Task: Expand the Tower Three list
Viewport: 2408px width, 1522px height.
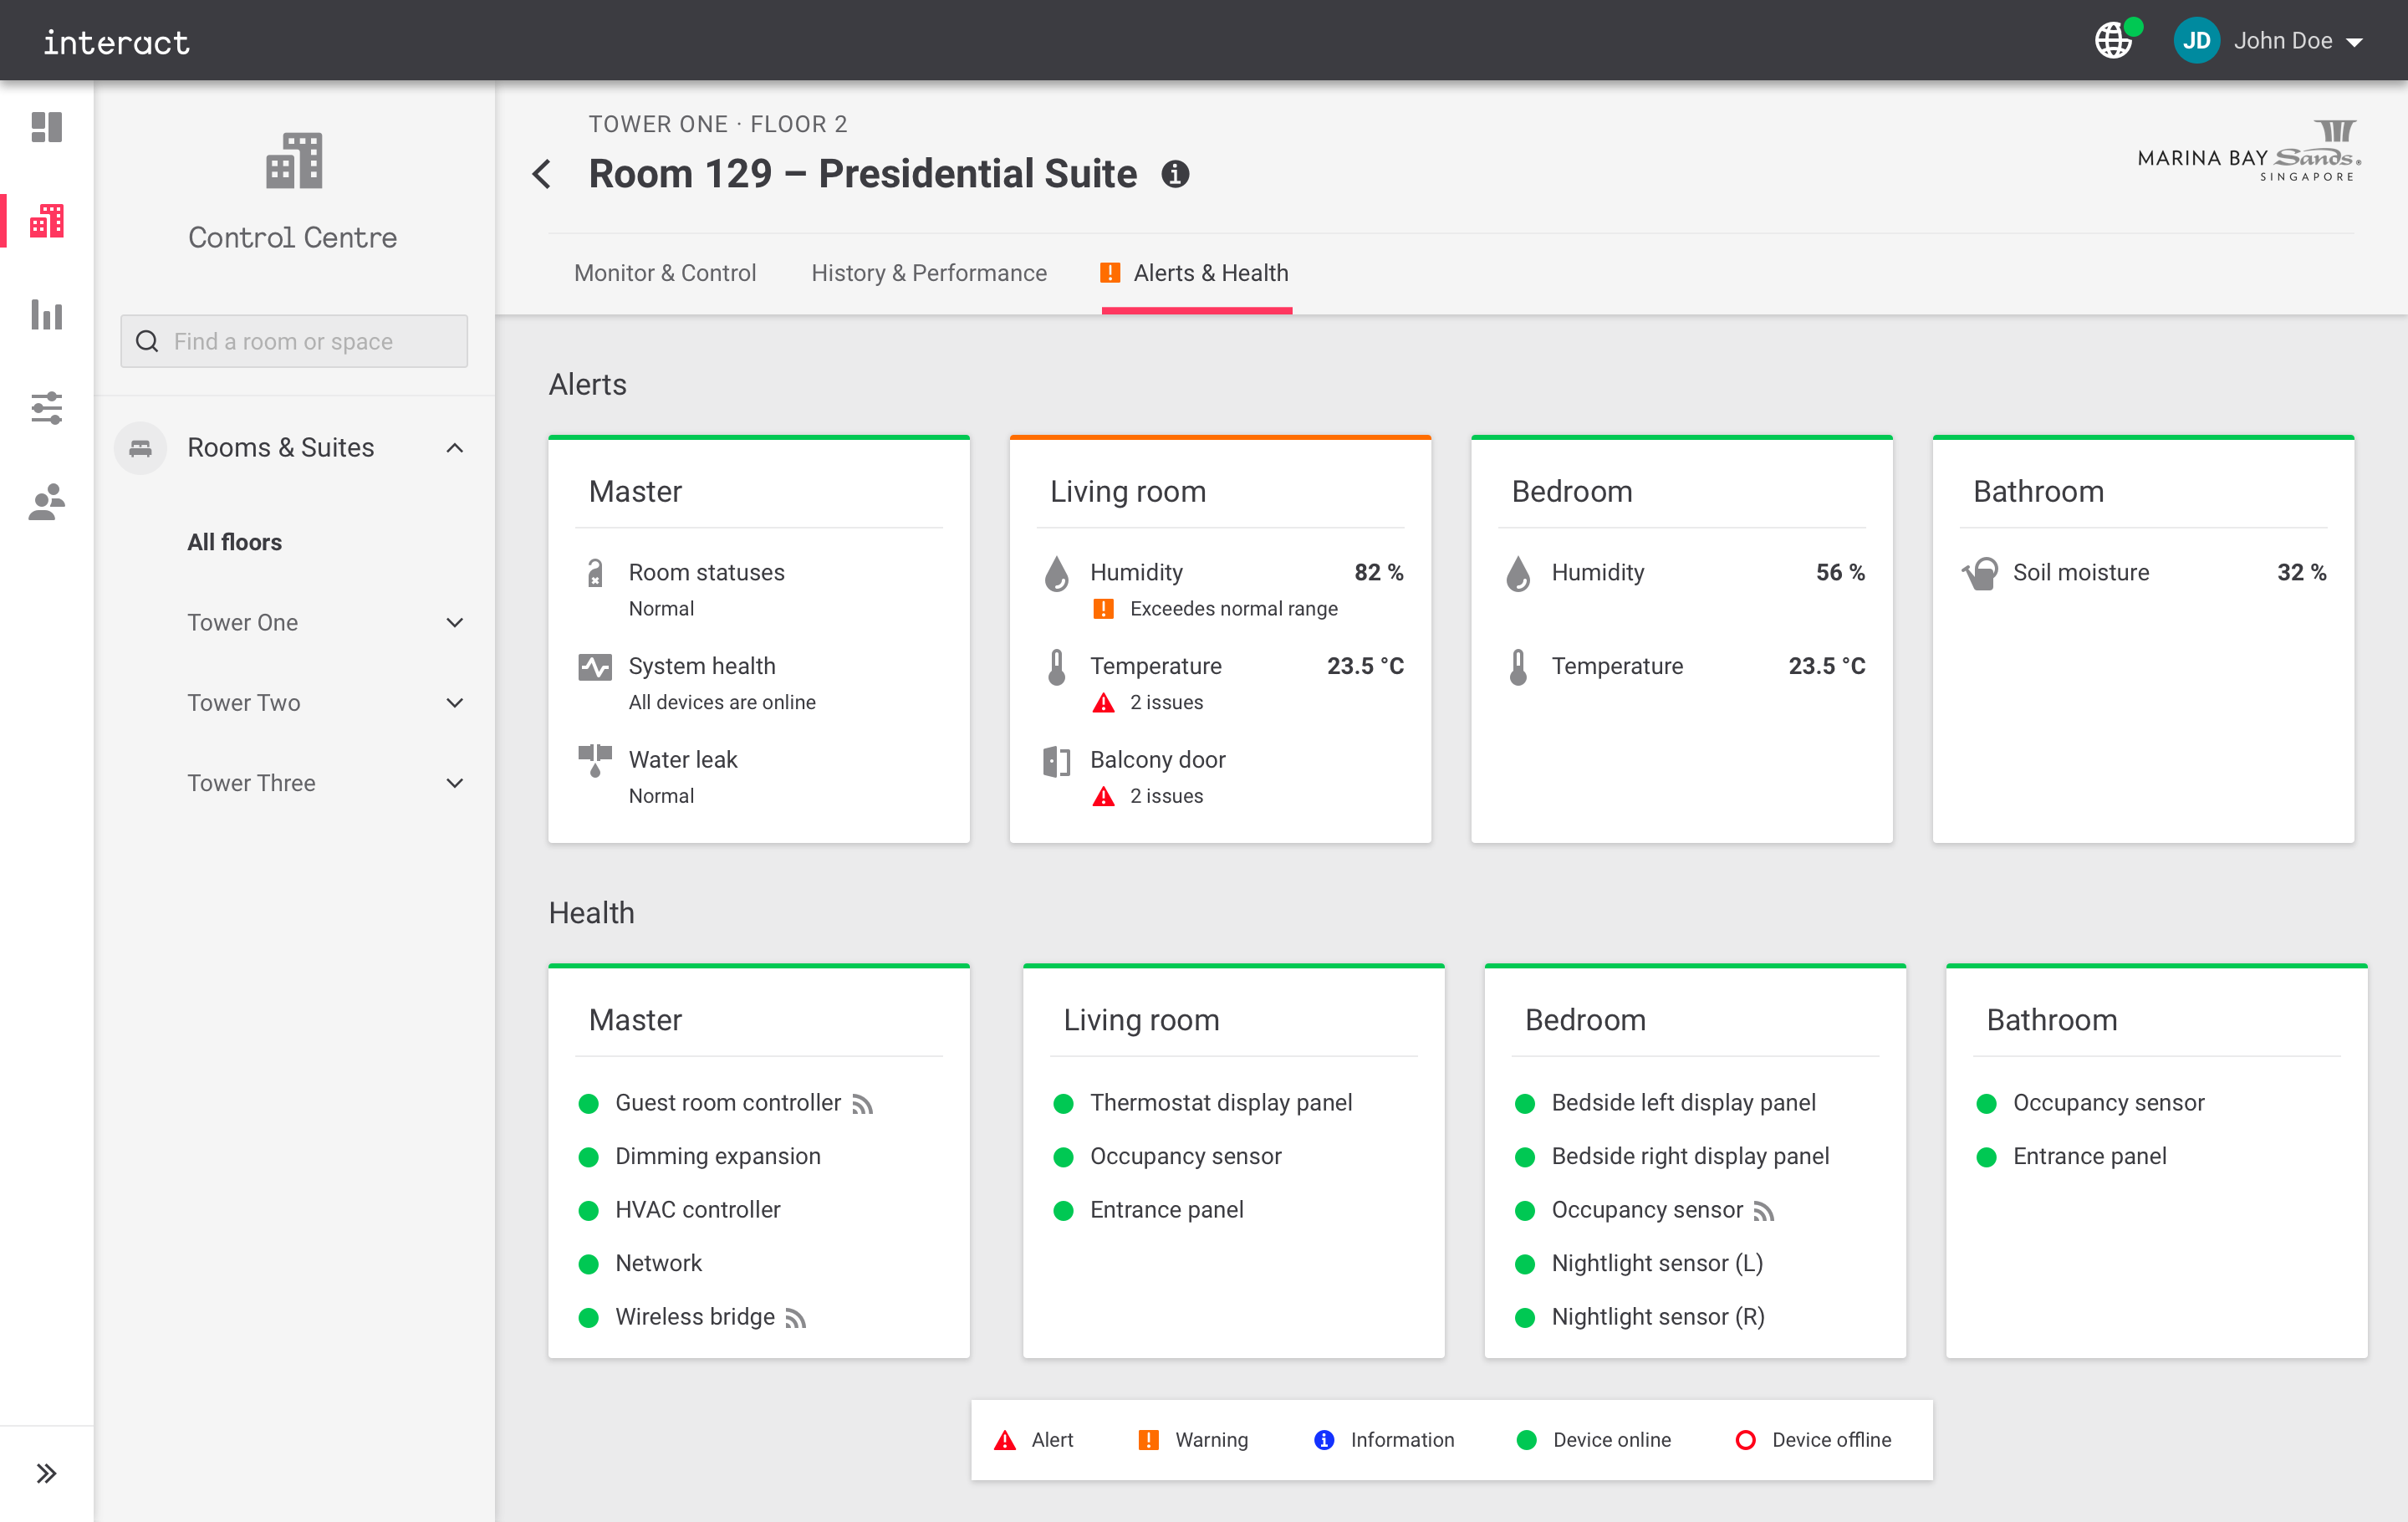Action: pos(455,783)
